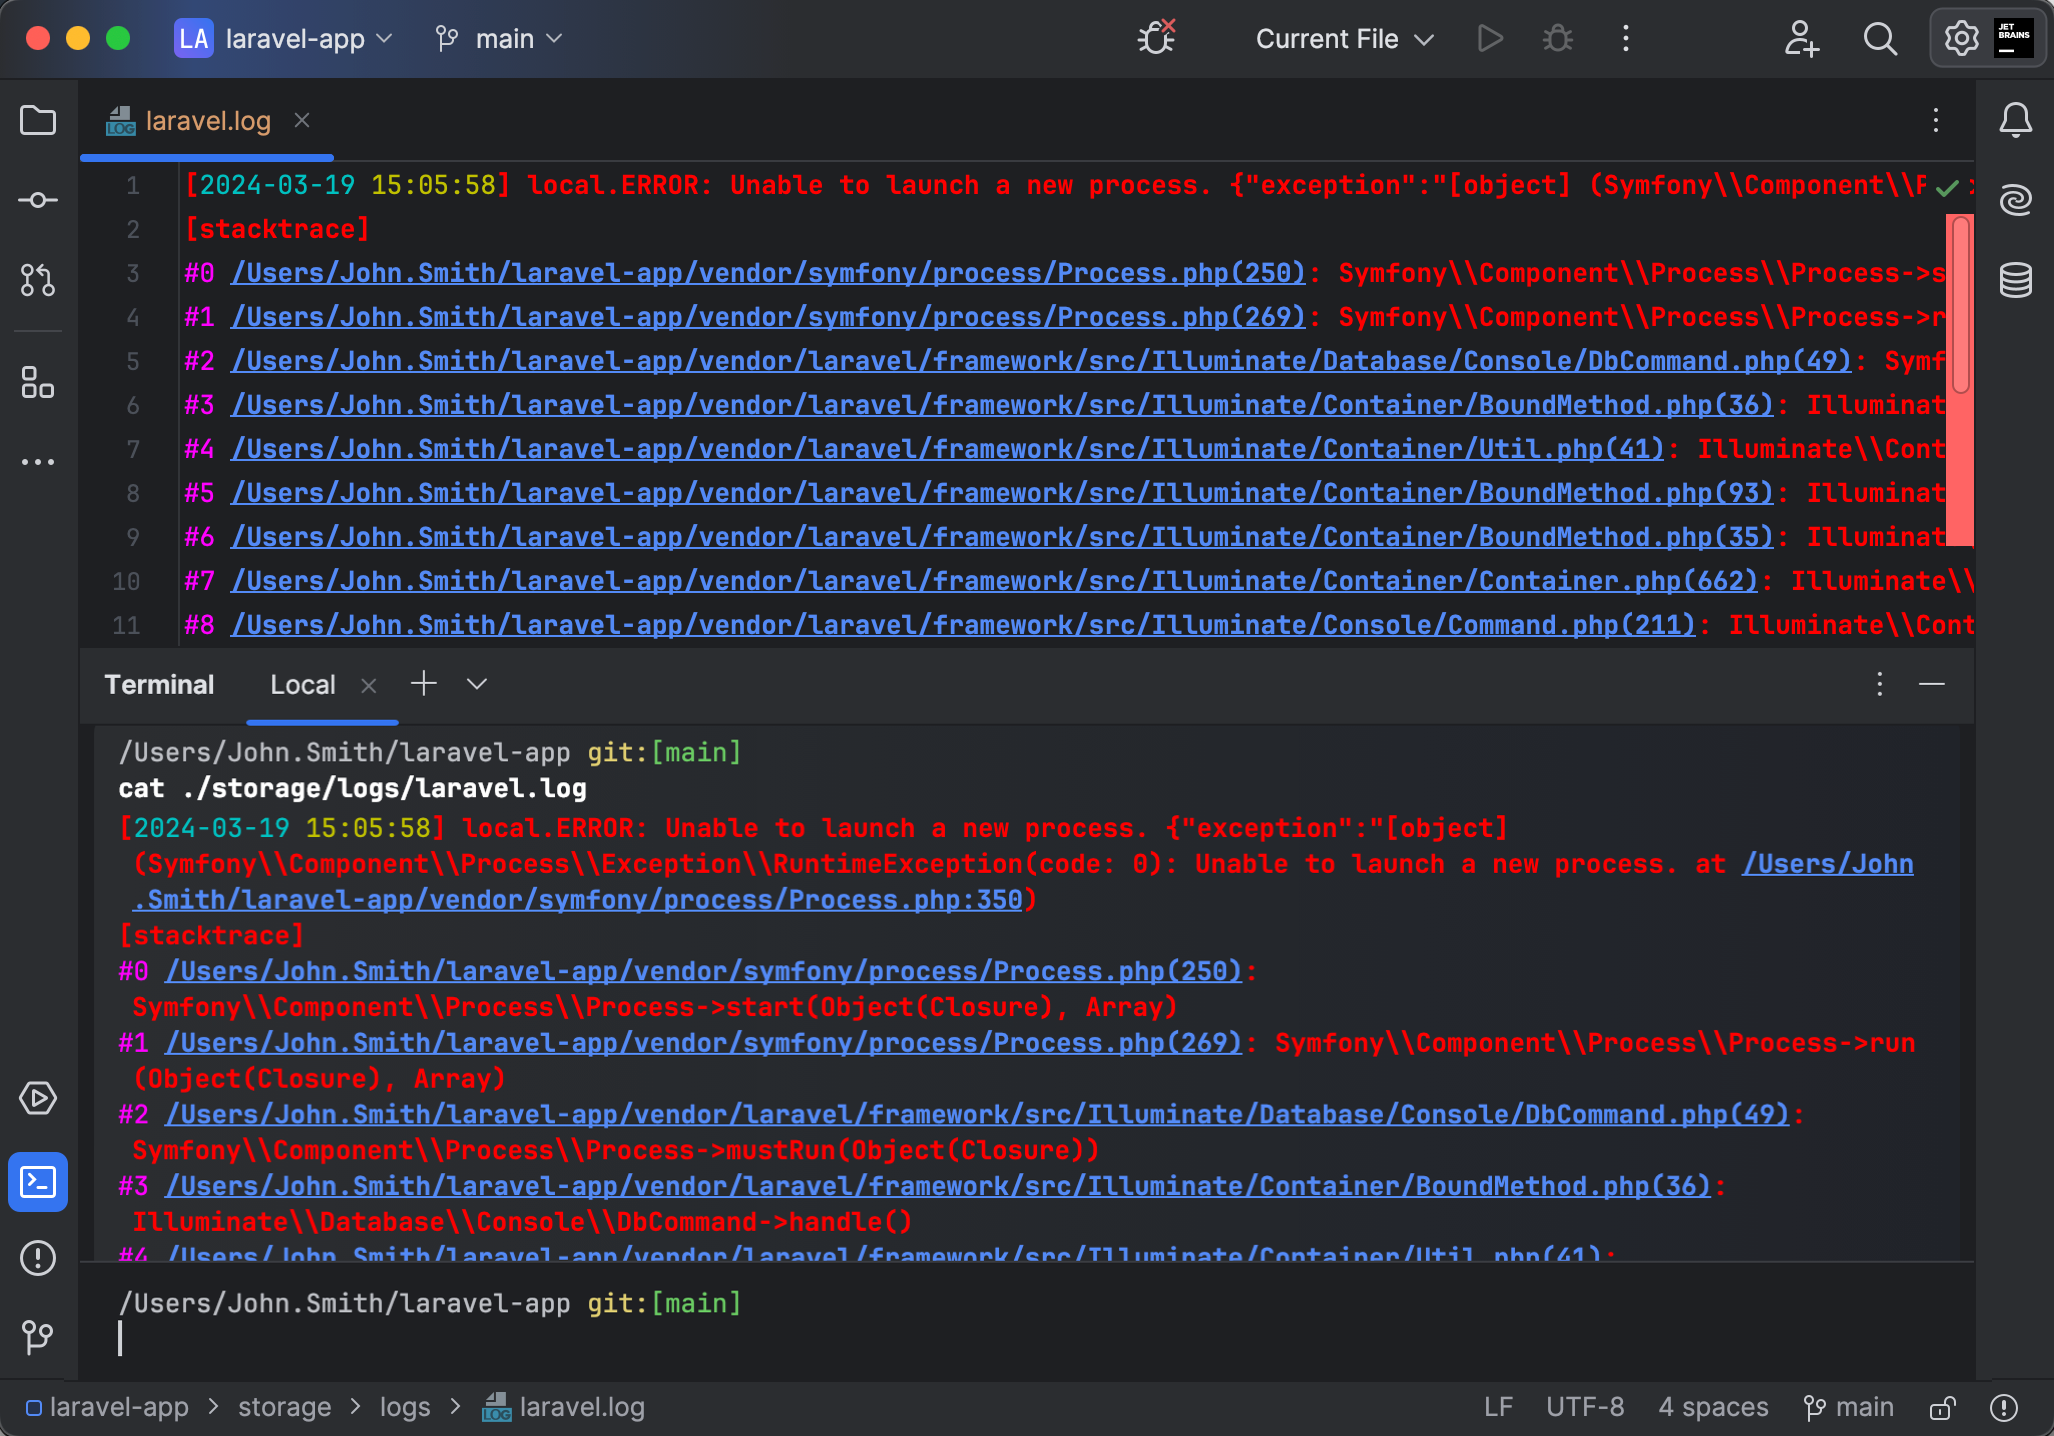Open the Database tool window icon
This screenshot has width=2054, height=1436.
[x=2015, y=280]
